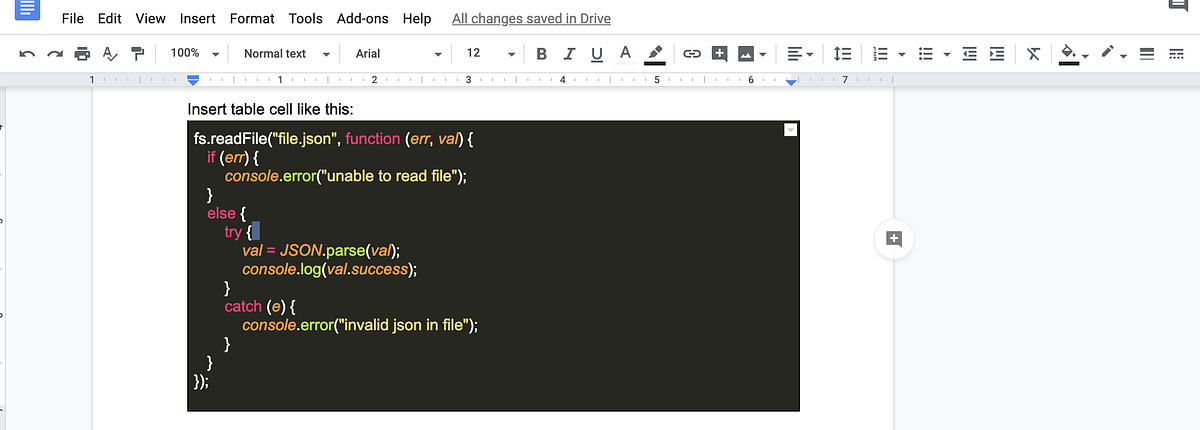Click the right indent ruler marker
Screen dimensions: 1200x430
click(791, 80)
